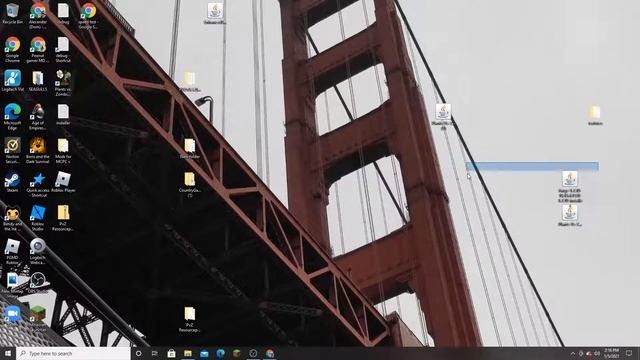Image resolution: width=640 pixels, height=360 pixels.
Task: Show hidden system tray icons
Action: 572,353
